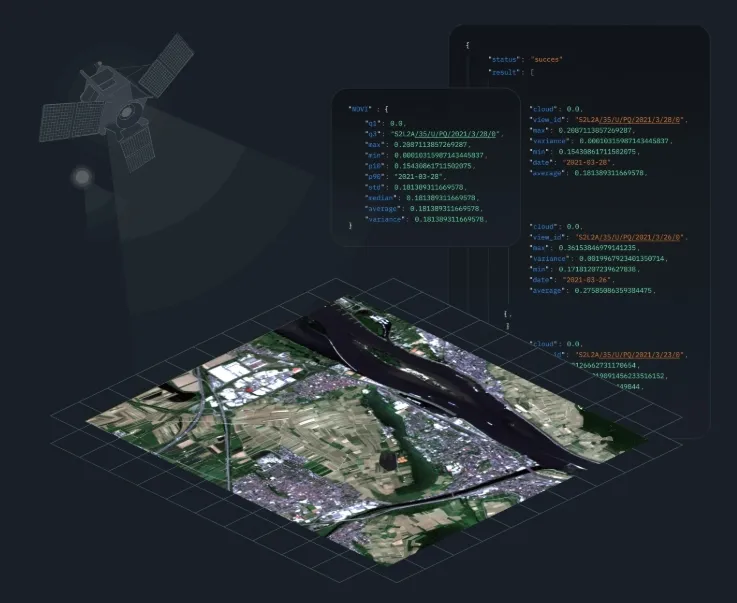Click the "cloud" line of the 3/23 result entry
This screenshot has width=737, height=603.
tap(557, 344)
